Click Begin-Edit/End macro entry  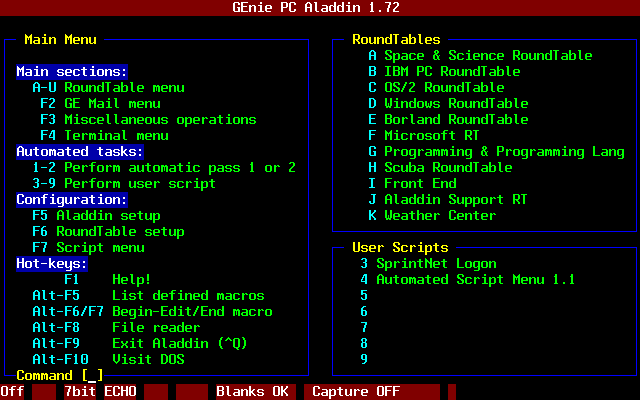pos(152,311)
